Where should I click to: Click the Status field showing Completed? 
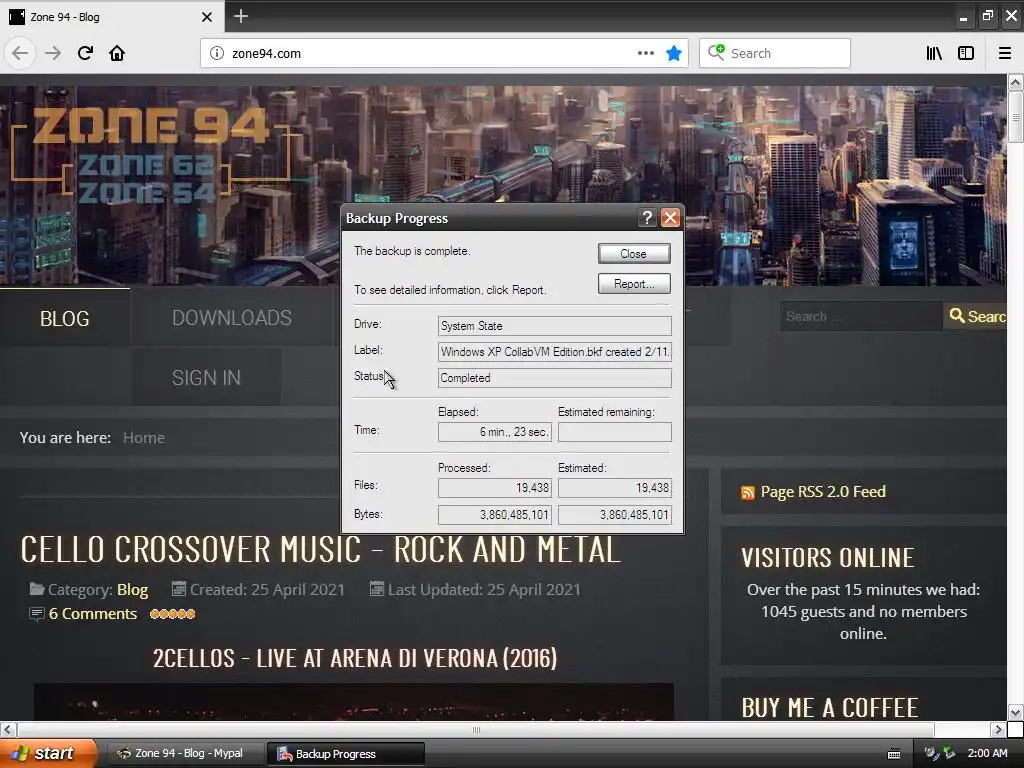point(554,377)
